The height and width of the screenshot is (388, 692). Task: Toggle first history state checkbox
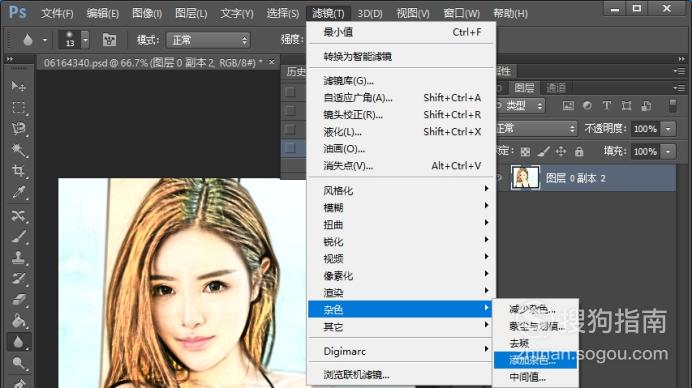click(x=290, y=92)
